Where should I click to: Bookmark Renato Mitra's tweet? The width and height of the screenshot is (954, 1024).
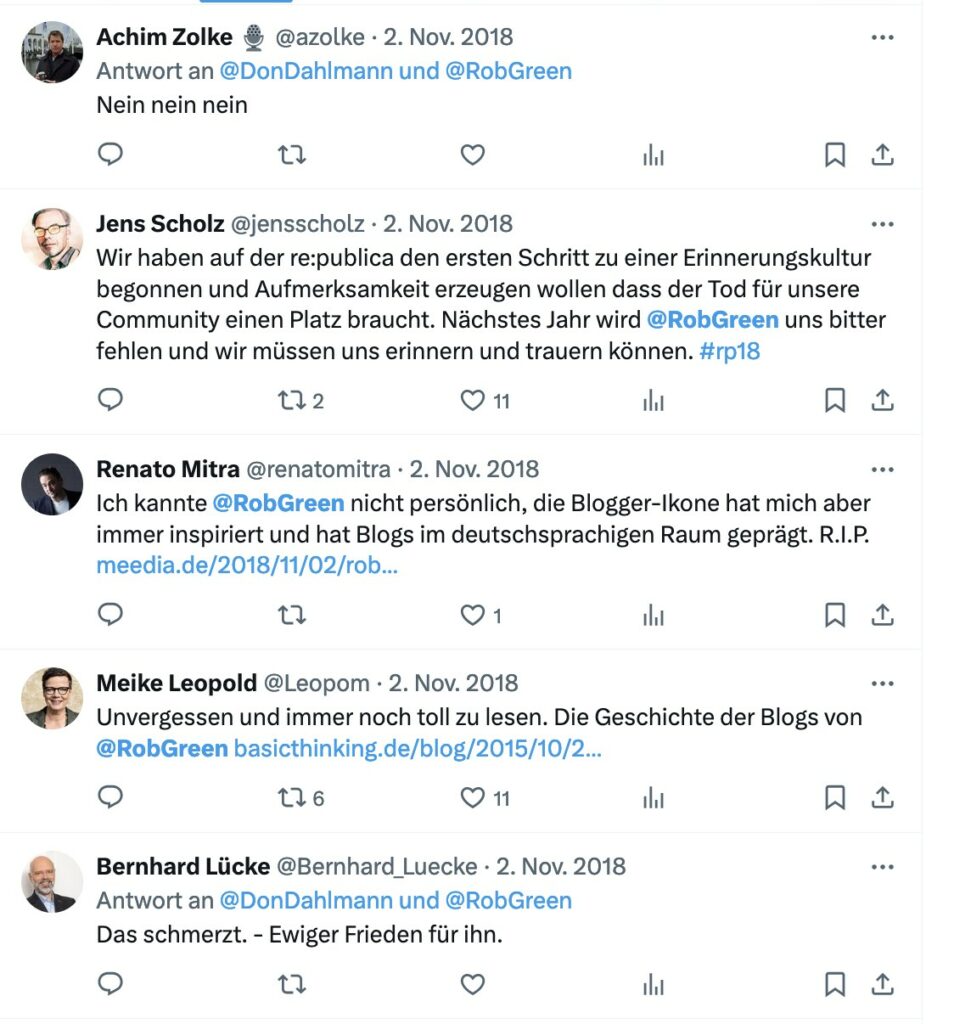835,615
